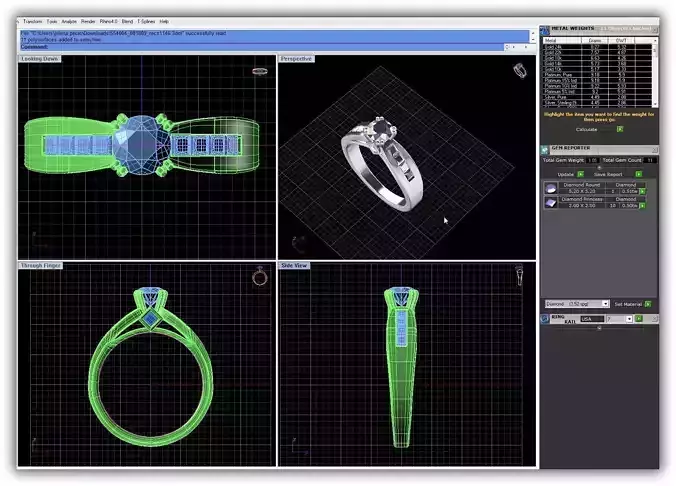Select the Looking Down viewport title

coord(40,59)
